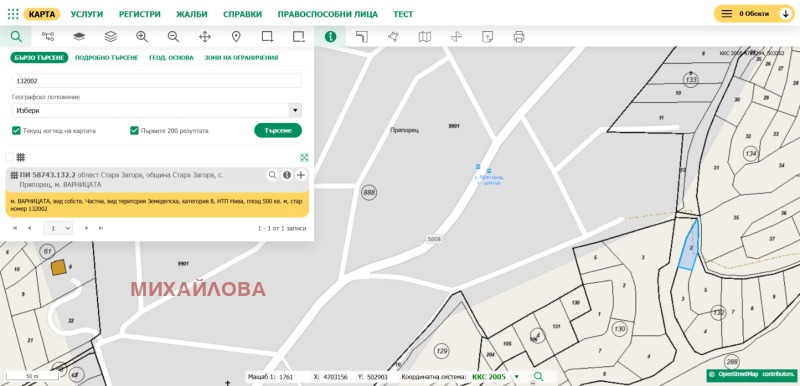Click the green Търсене search button
Viewport: 800px width, 386px height.
(x=278, y=131)
